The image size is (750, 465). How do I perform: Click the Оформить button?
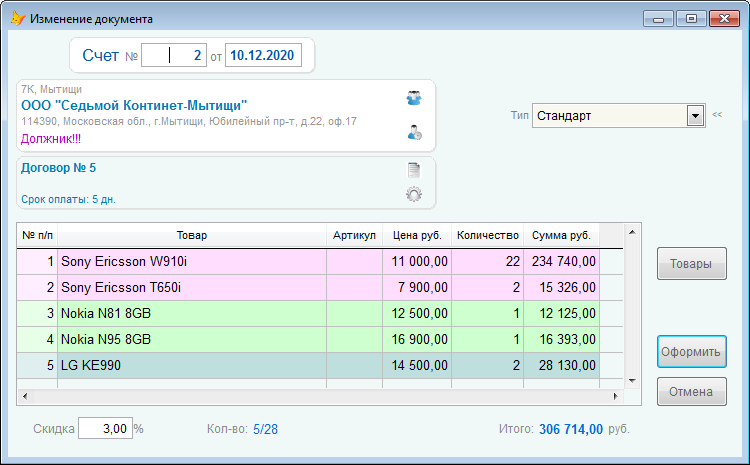pos(692,352)
